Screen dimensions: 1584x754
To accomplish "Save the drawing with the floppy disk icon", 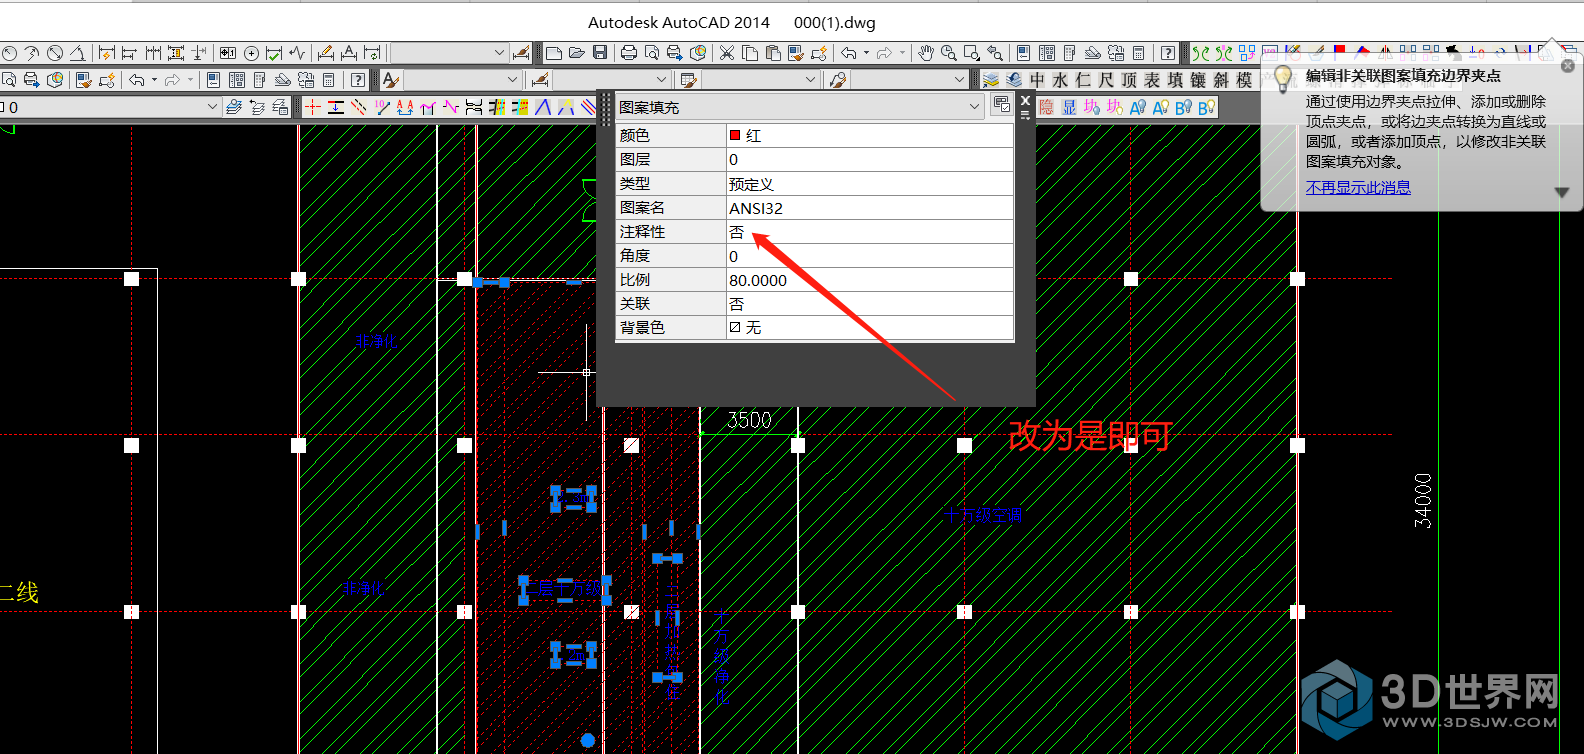I will (600, 53).
